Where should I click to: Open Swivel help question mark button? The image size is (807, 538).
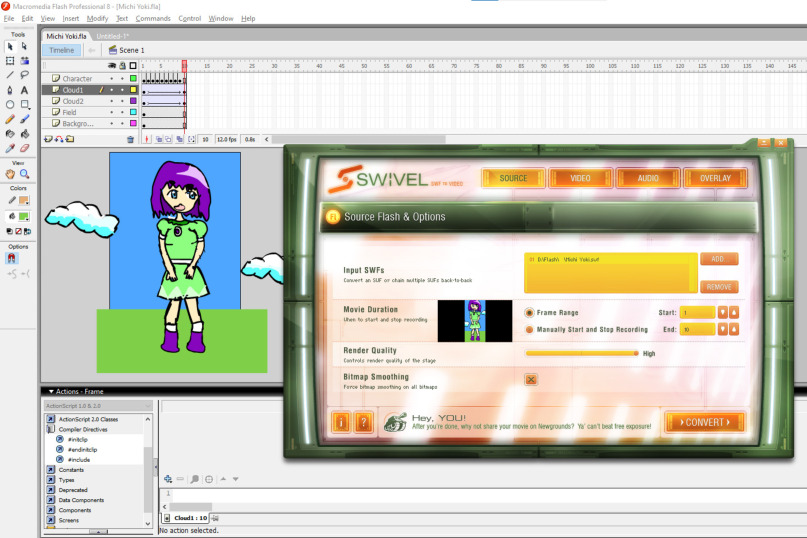coord(364,422)
